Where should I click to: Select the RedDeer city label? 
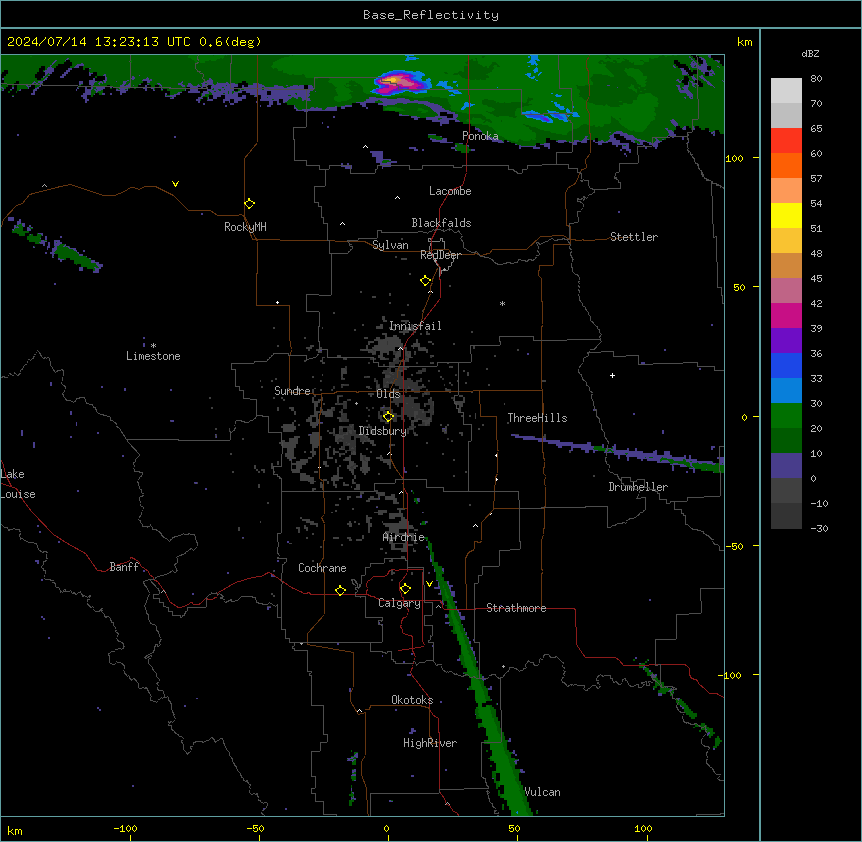pos(440,255)
